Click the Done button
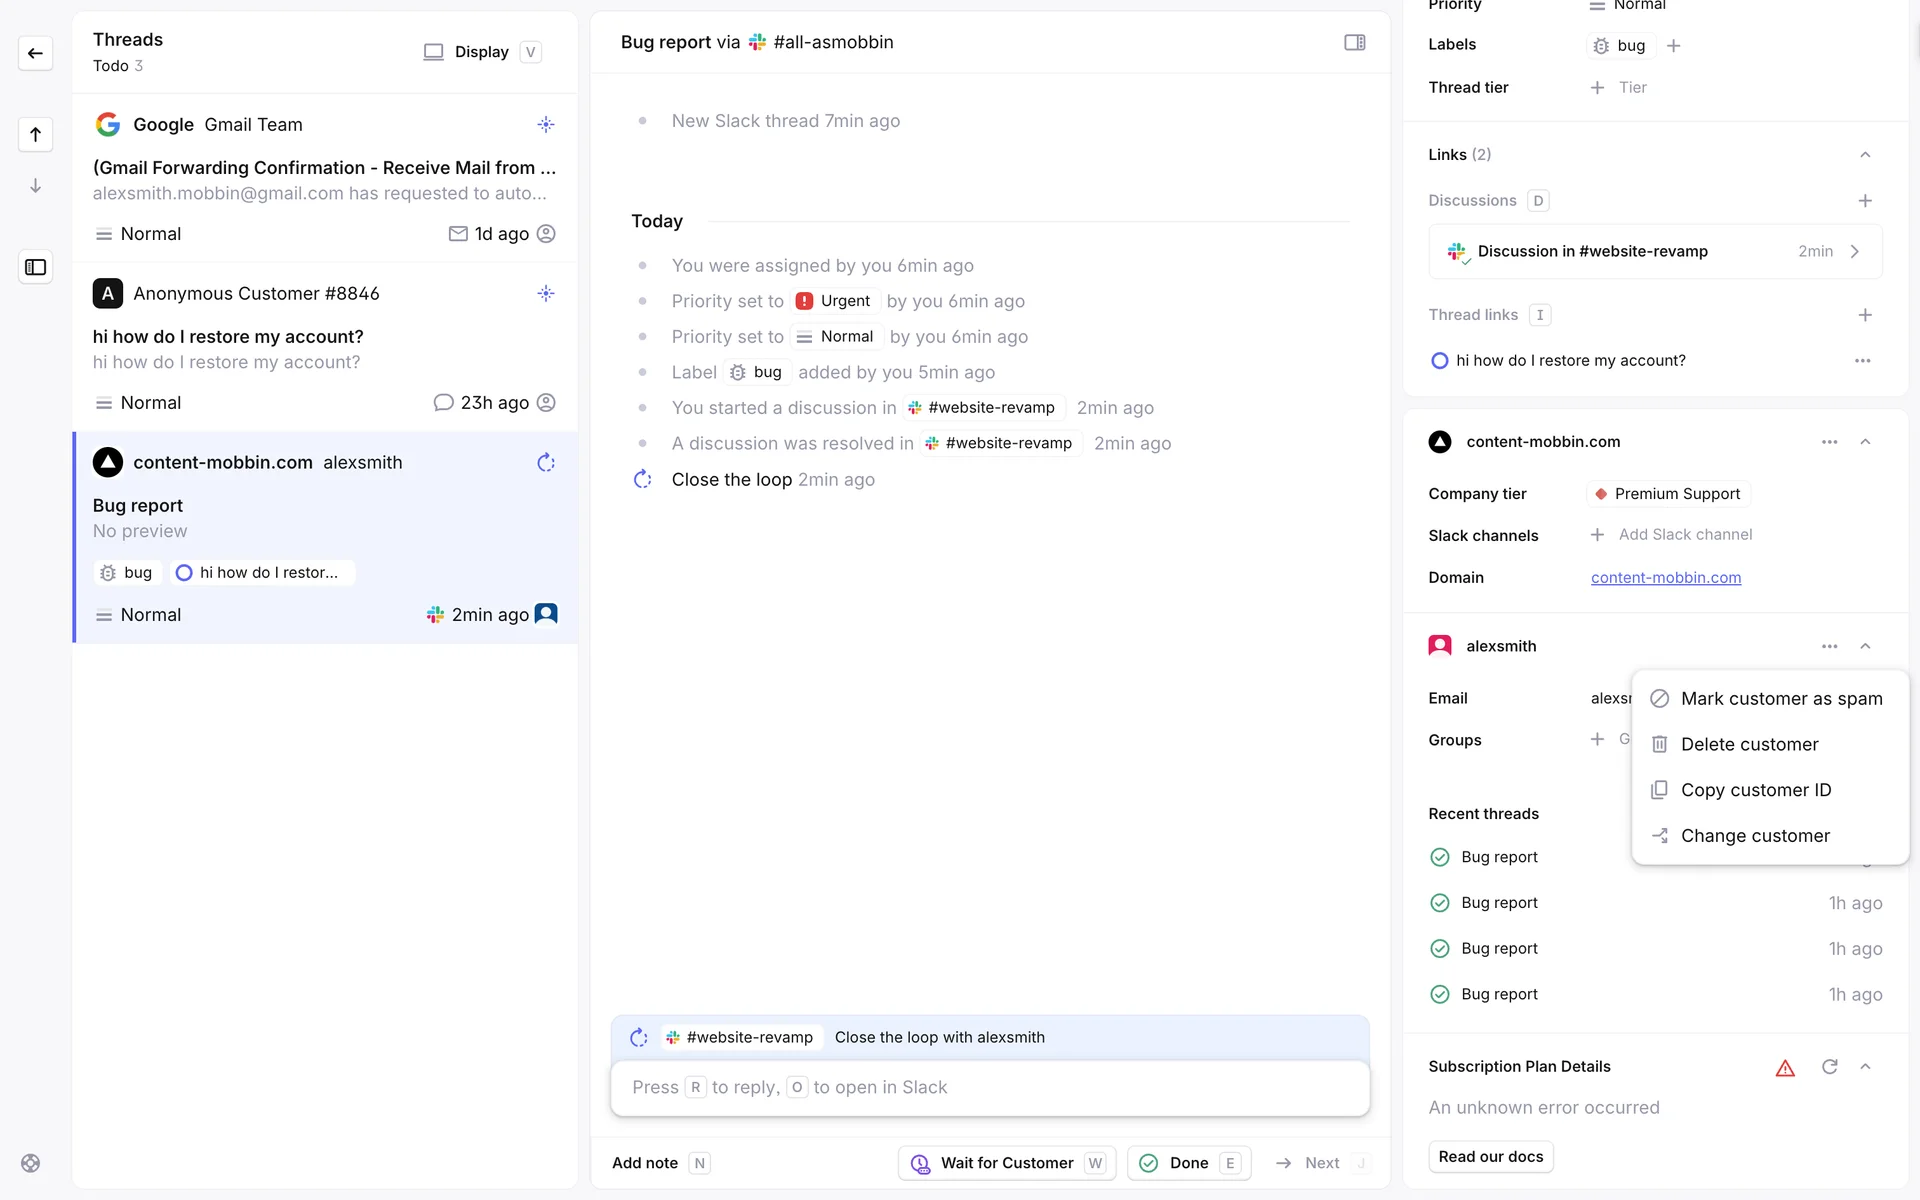 pos(1187,1163)
